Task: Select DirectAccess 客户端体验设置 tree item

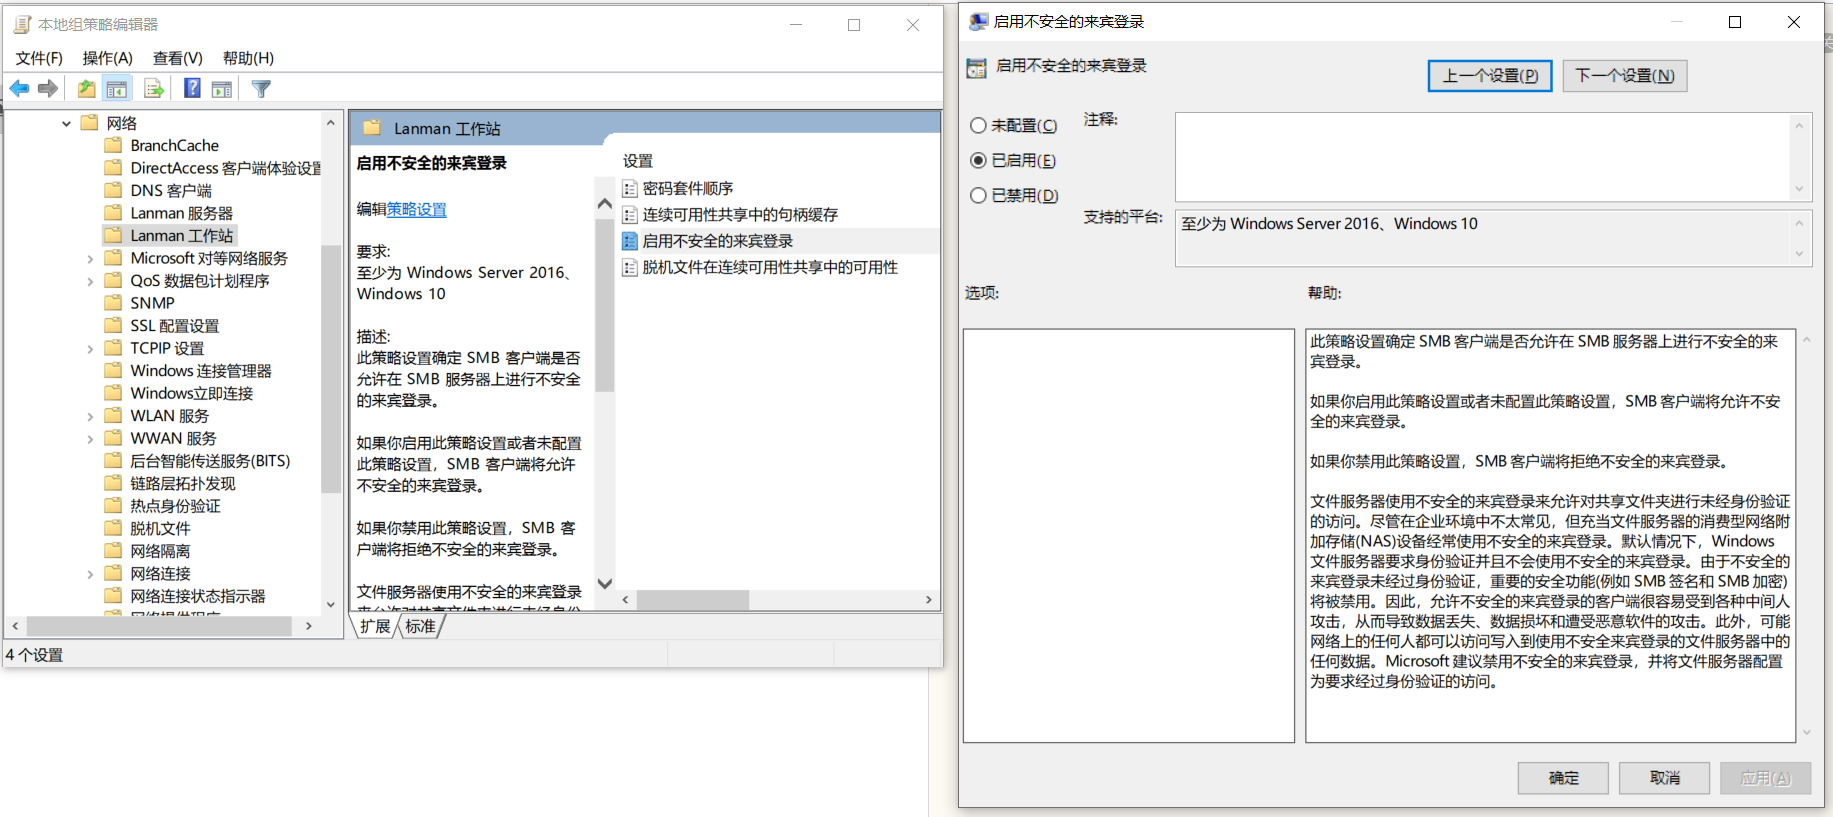Action: click(x=226, y=168)
